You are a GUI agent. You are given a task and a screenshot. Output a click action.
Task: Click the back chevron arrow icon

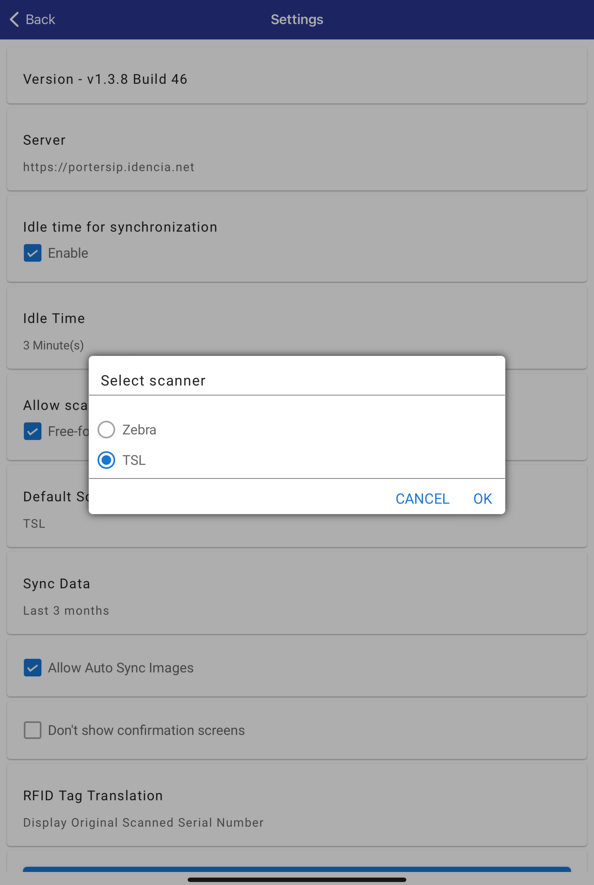pos(16,19)
